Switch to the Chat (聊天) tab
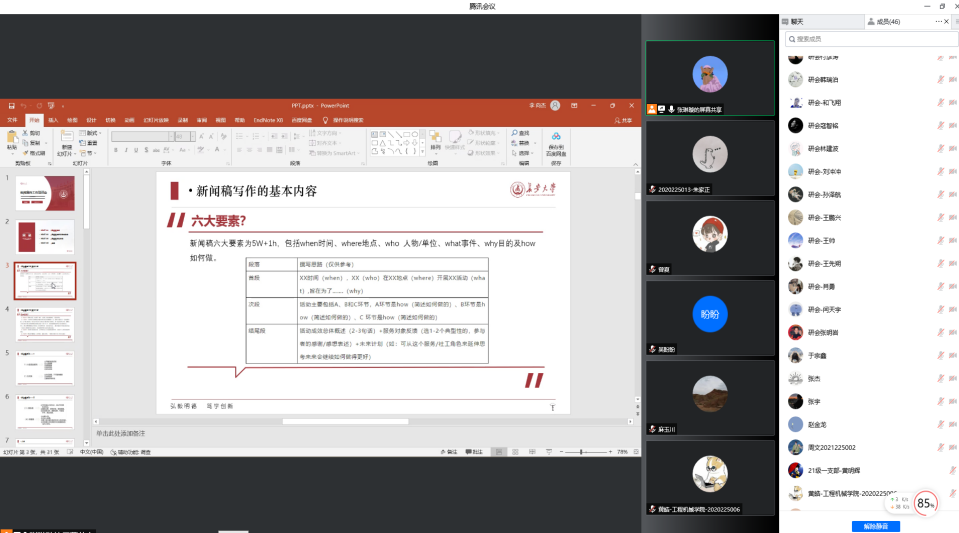The height and width of the screenshot is (533, 959). [x=797, y=21]
